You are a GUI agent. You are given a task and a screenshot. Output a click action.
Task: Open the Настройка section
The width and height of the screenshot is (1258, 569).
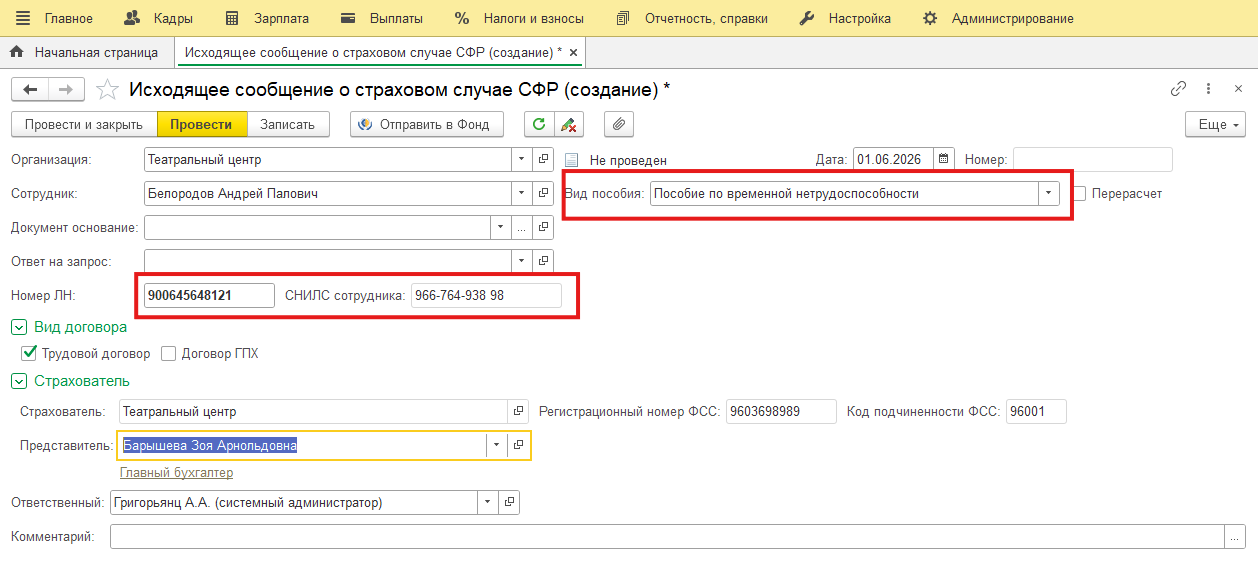[845, 18]
